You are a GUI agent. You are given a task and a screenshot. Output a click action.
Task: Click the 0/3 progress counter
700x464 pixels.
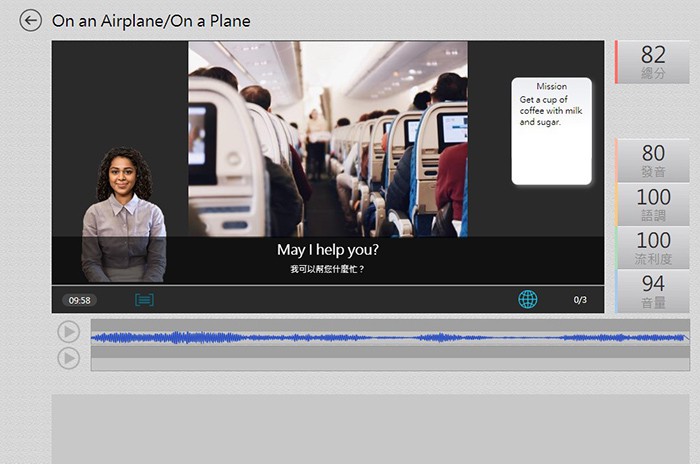pos(580,300)
